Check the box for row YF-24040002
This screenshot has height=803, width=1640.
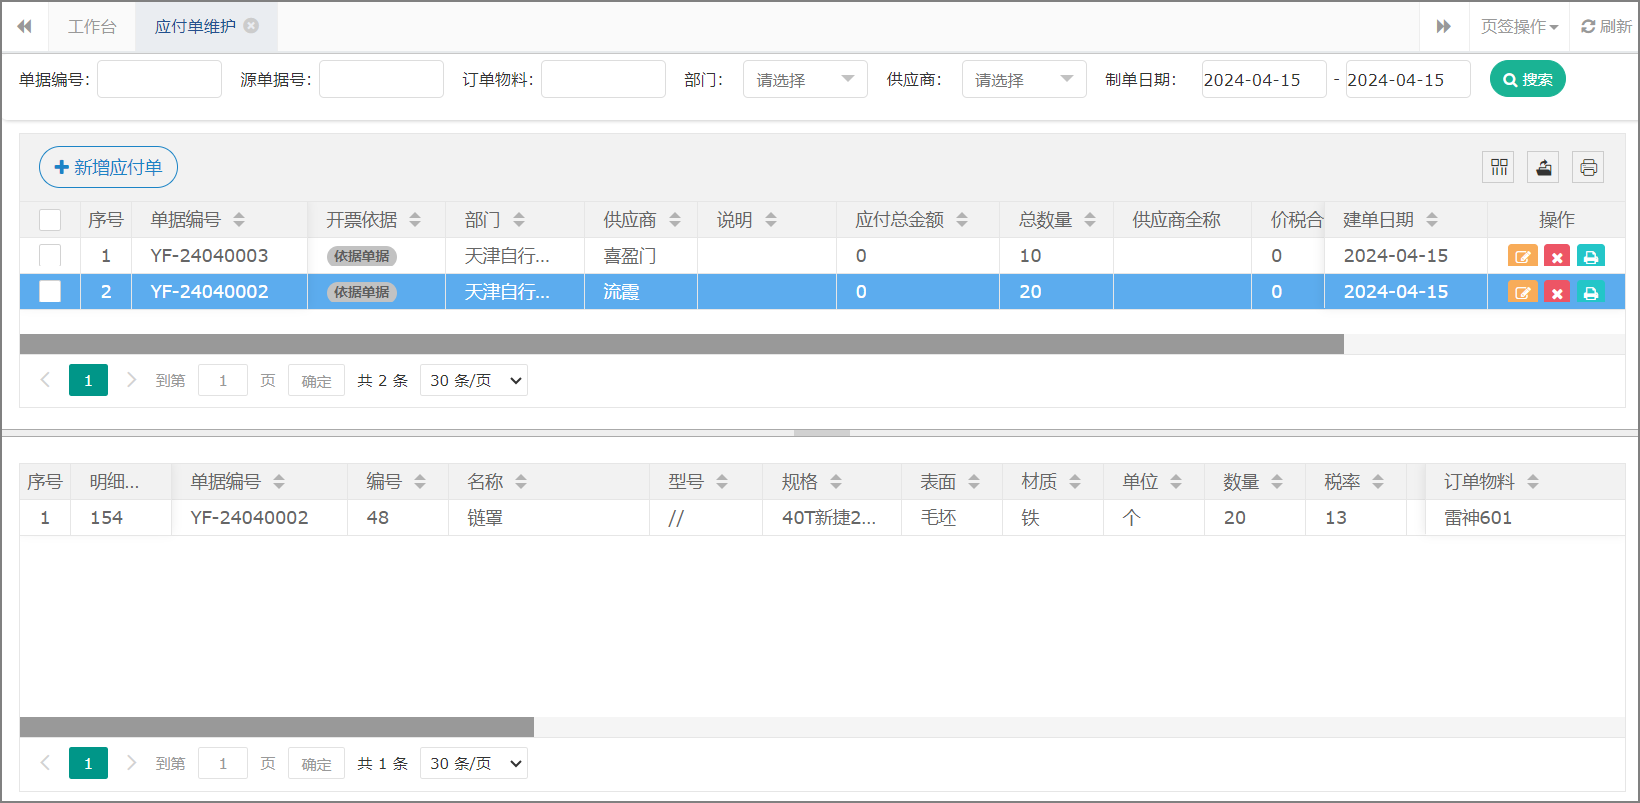pos(50,292)
